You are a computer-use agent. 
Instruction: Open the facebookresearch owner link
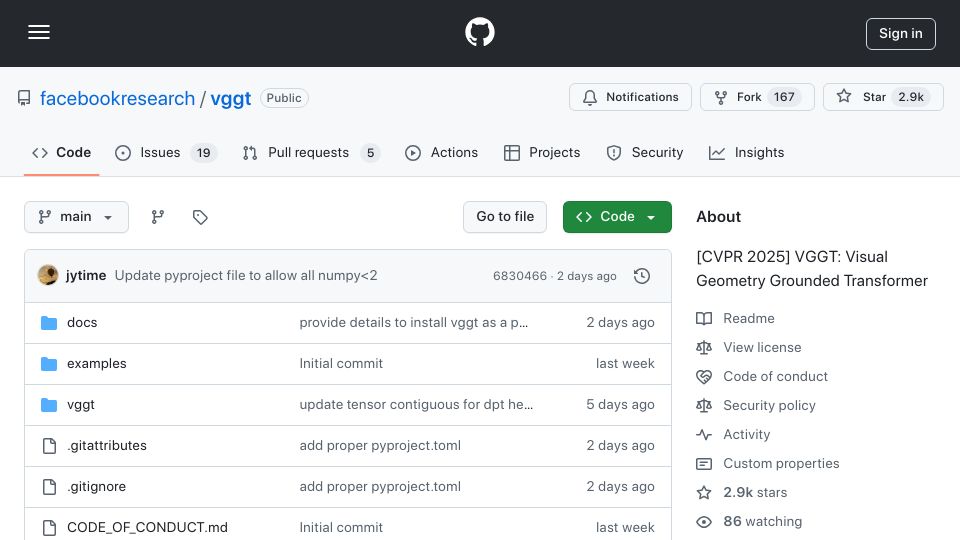[117, 98]
